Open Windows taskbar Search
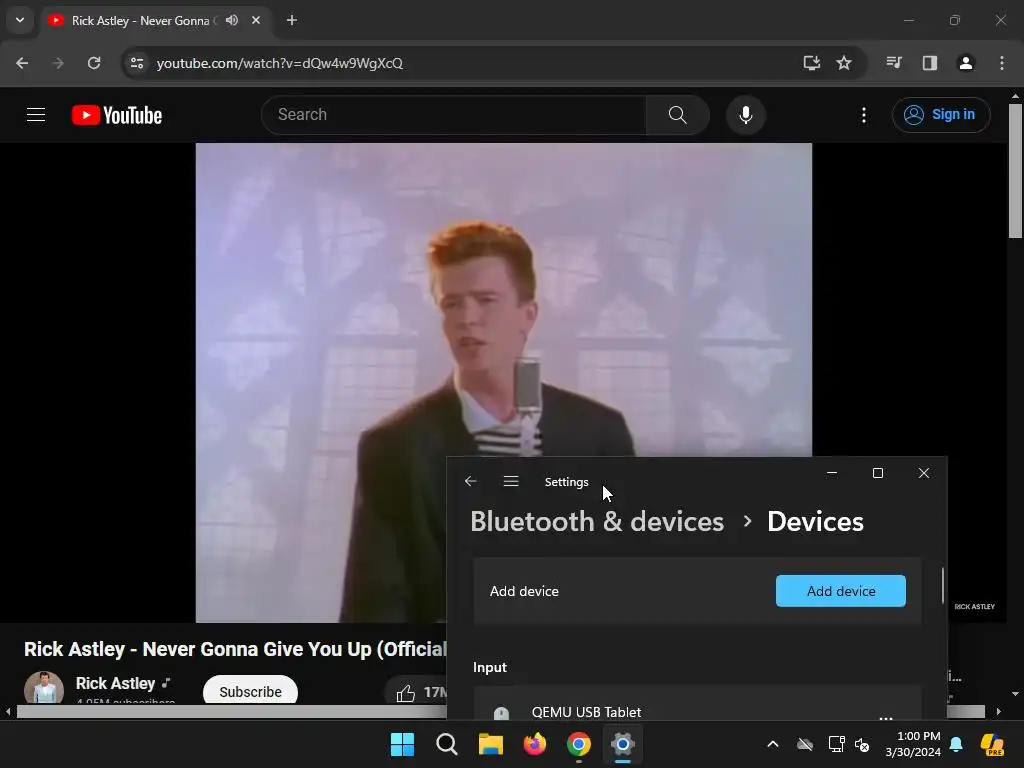This screenshot has height=768, width=1024. pyautogui.click(x=447, y=744)
